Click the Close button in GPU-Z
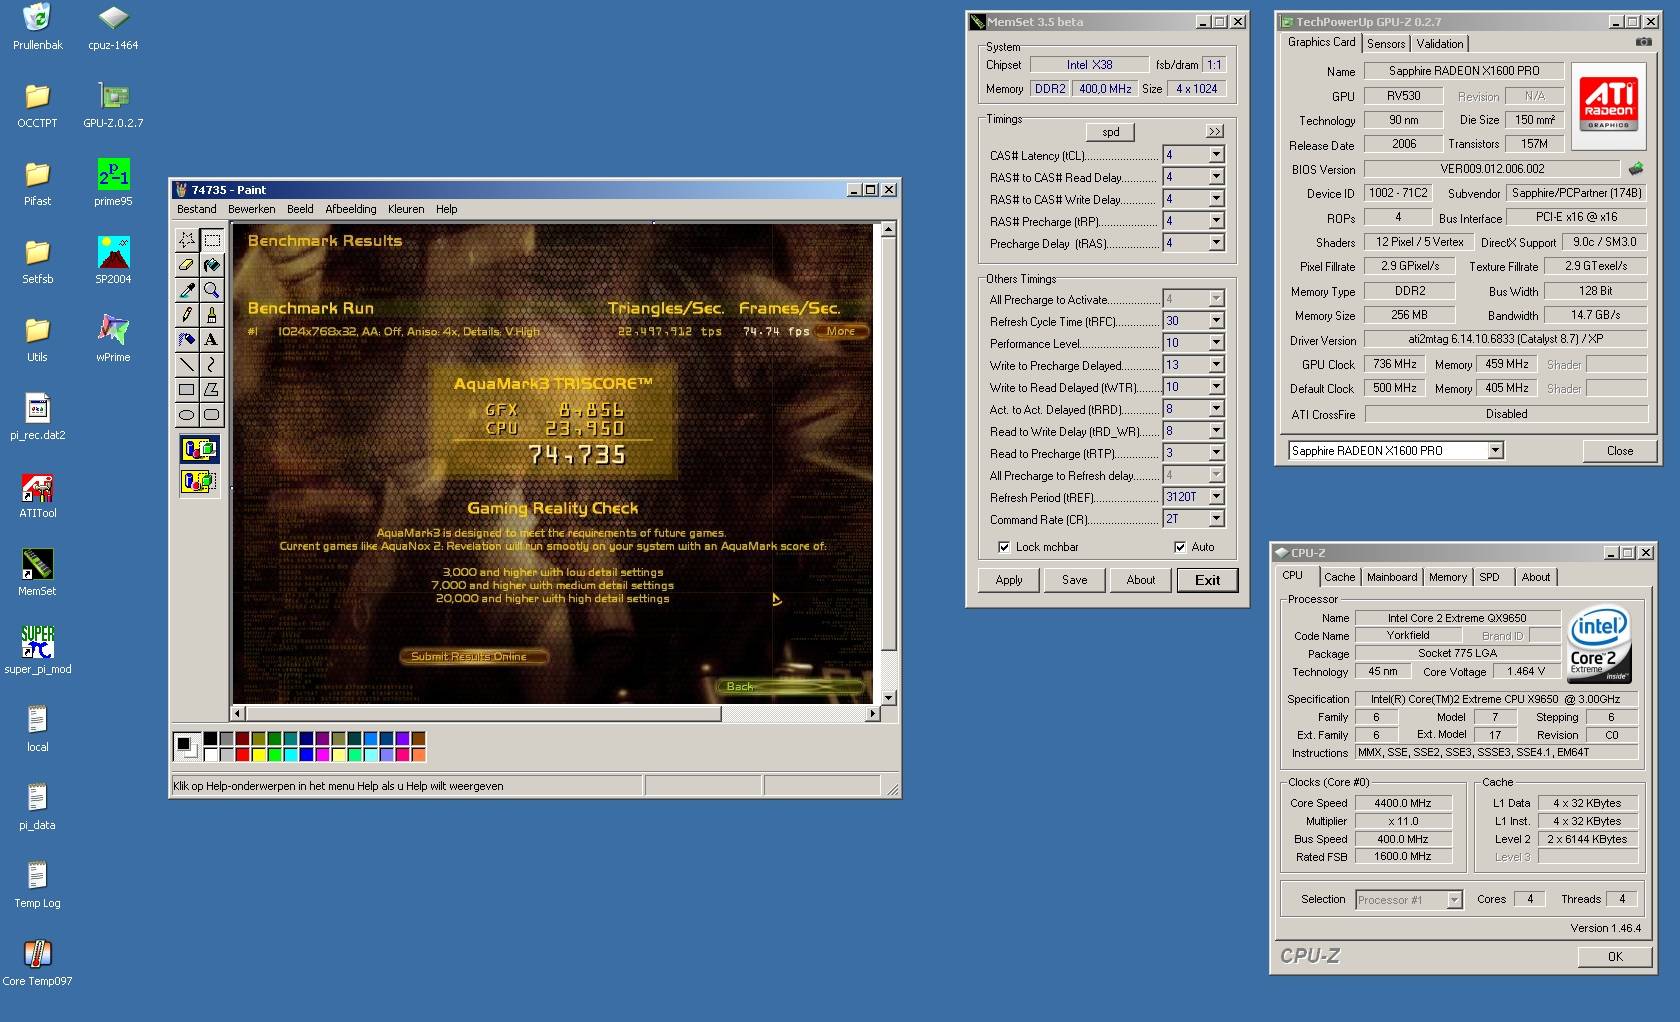The height and width of the screenshot is (1022, 1680). pos(1620,451)
